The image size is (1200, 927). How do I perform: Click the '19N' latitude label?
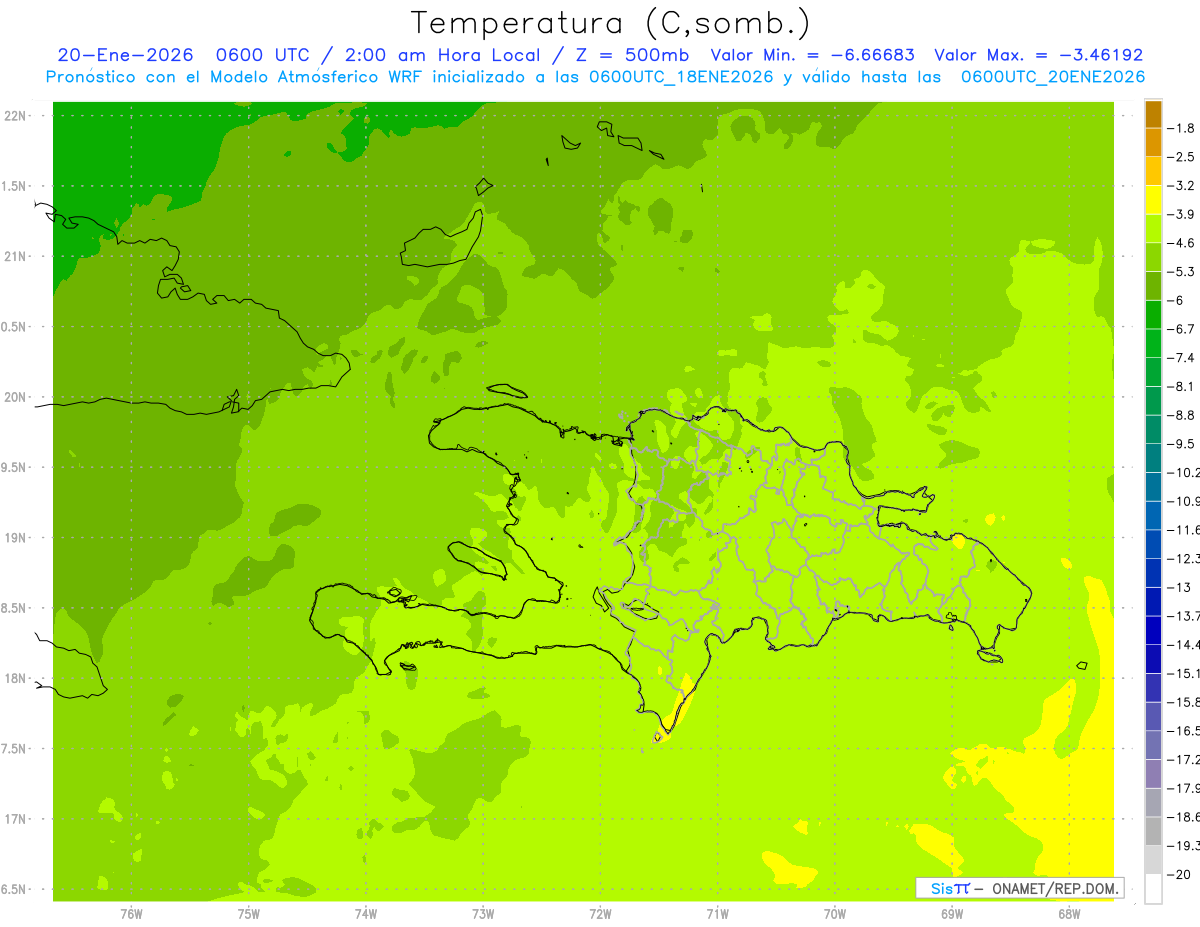point(15,538)
